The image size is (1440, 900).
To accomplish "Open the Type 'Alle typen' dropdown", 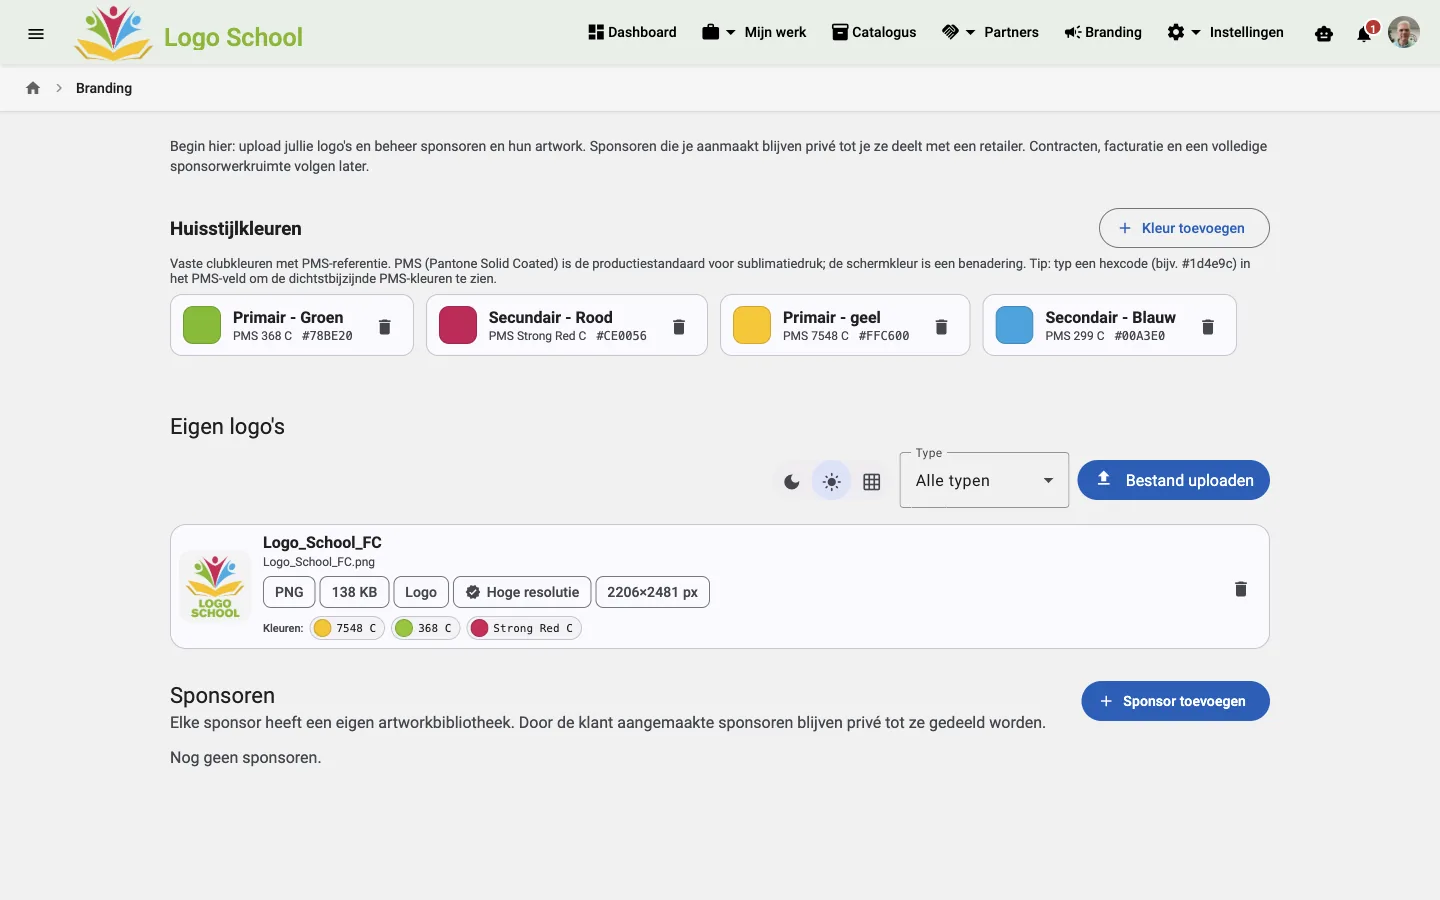I will 984,480.
